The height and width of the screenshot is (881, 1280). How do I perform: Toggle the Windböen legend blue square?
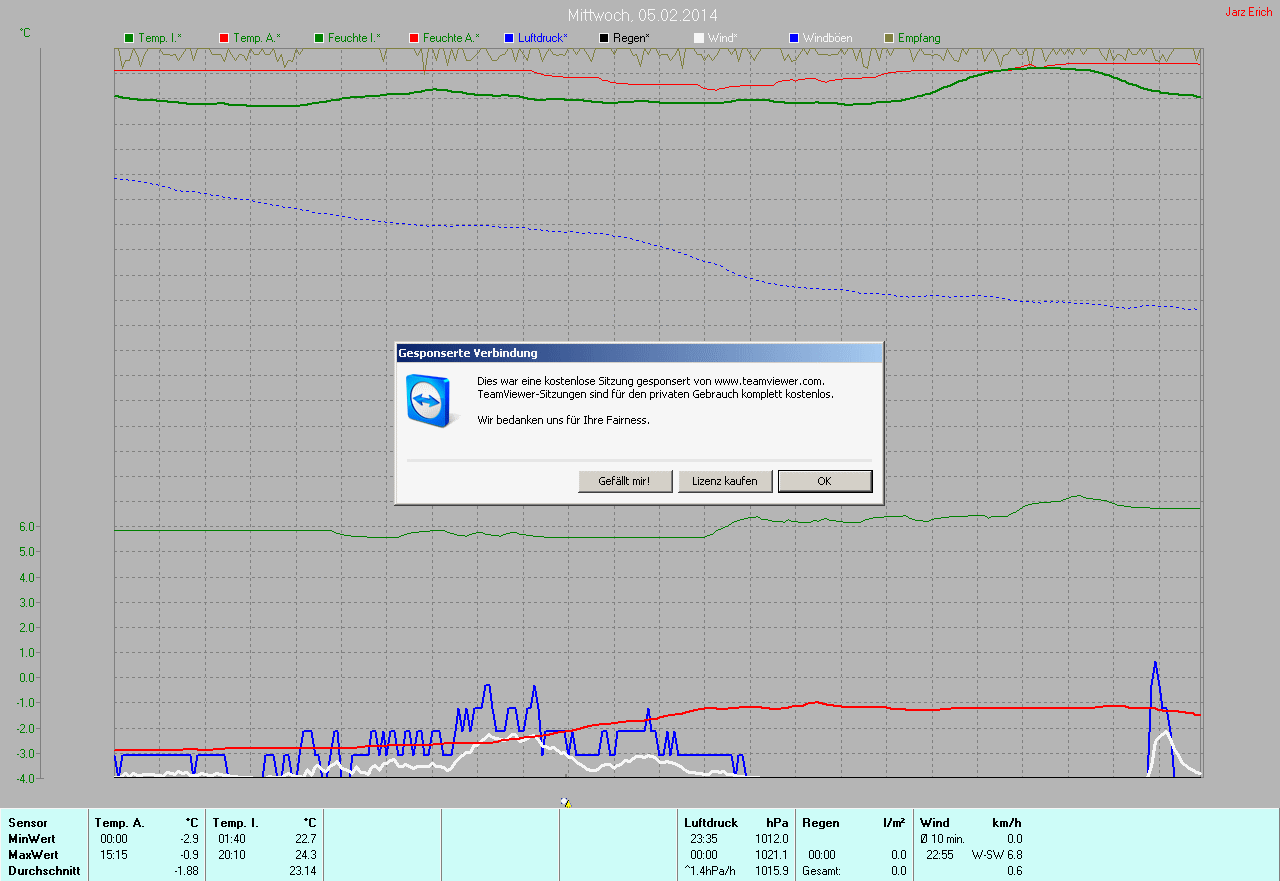[794, 38]
